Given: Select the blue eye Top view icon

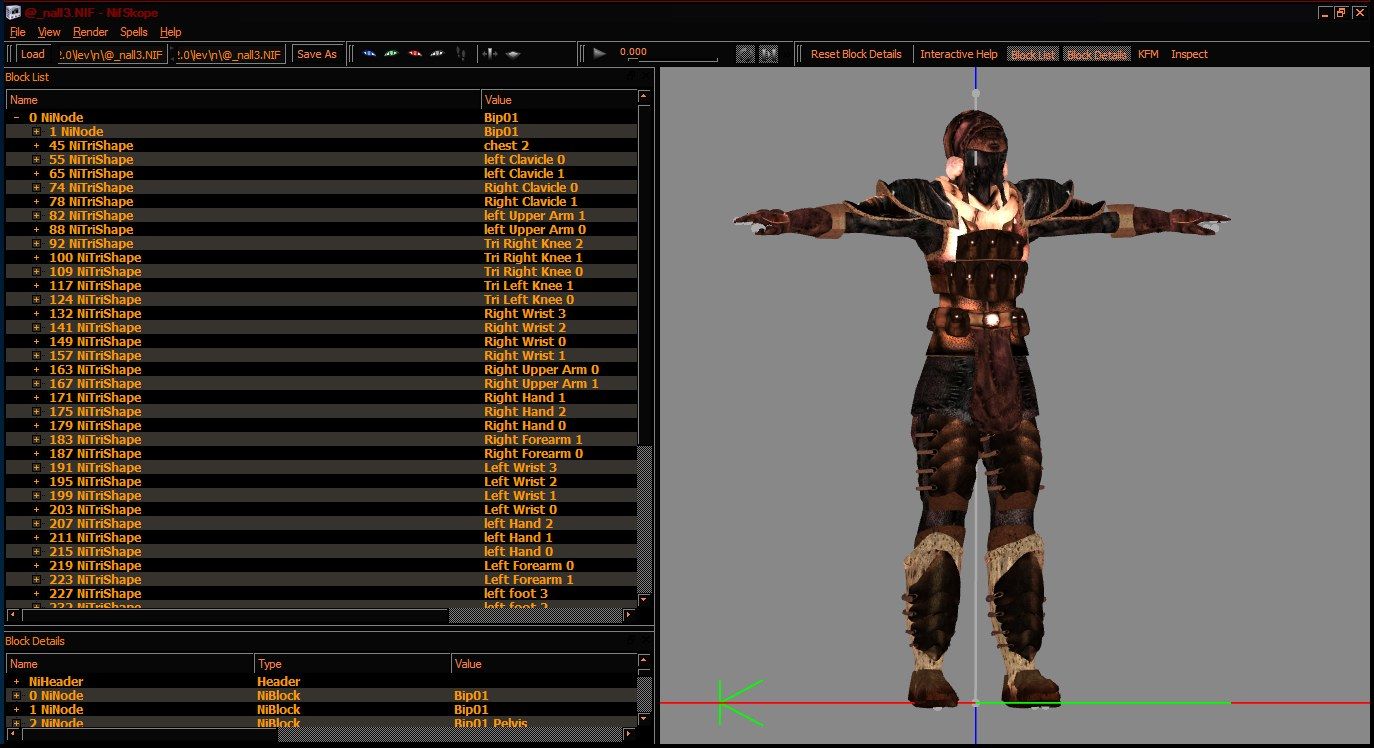Looking at the screenshot, I should tap(369, 54).
